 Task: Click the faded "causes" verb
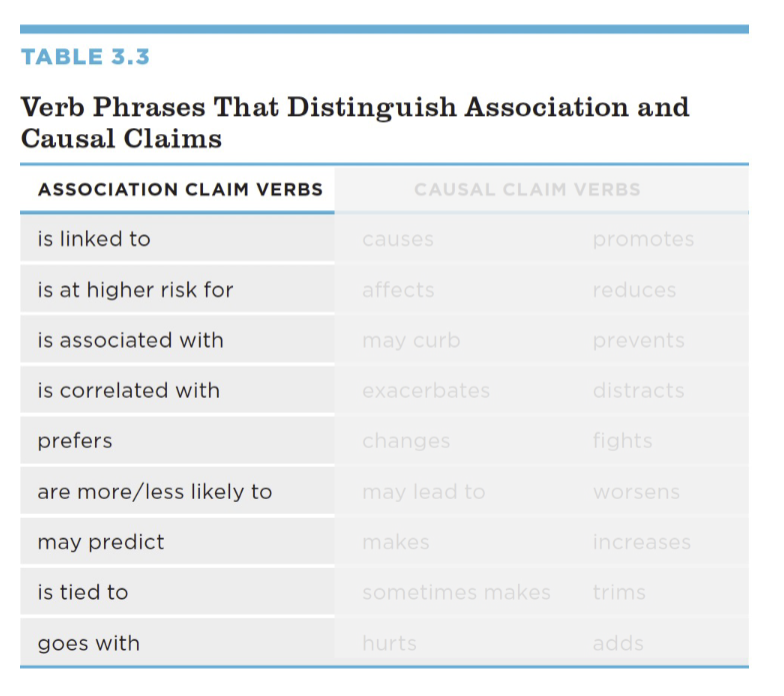click(x=398, y=239)
